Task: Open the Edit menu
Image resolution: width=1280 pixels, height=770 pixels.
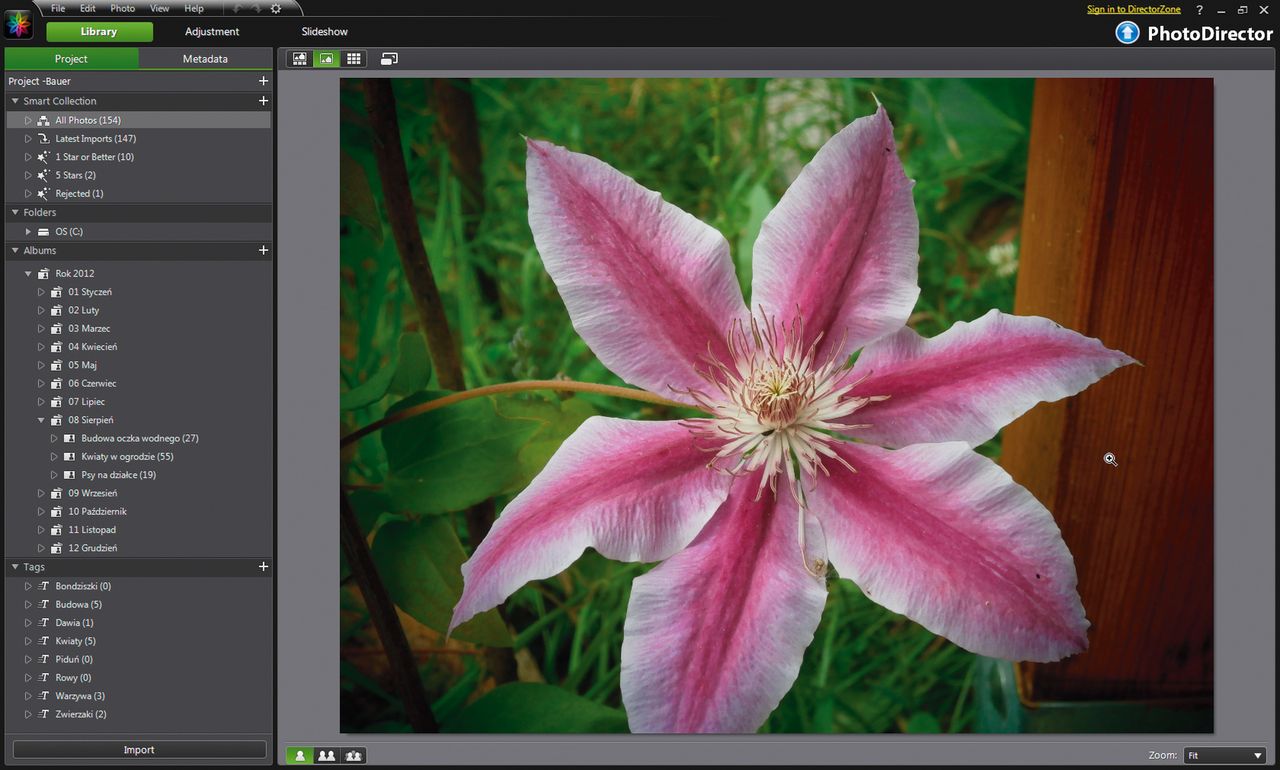Action: point(88,8)
